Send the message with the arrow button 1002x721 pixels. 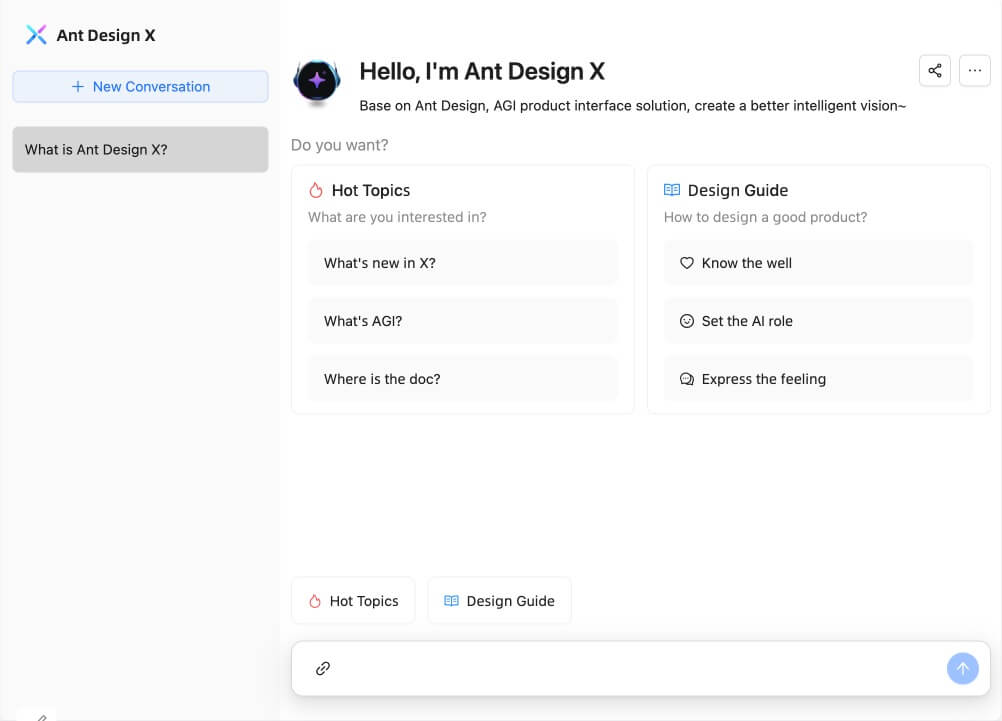(x=962, y=668)
